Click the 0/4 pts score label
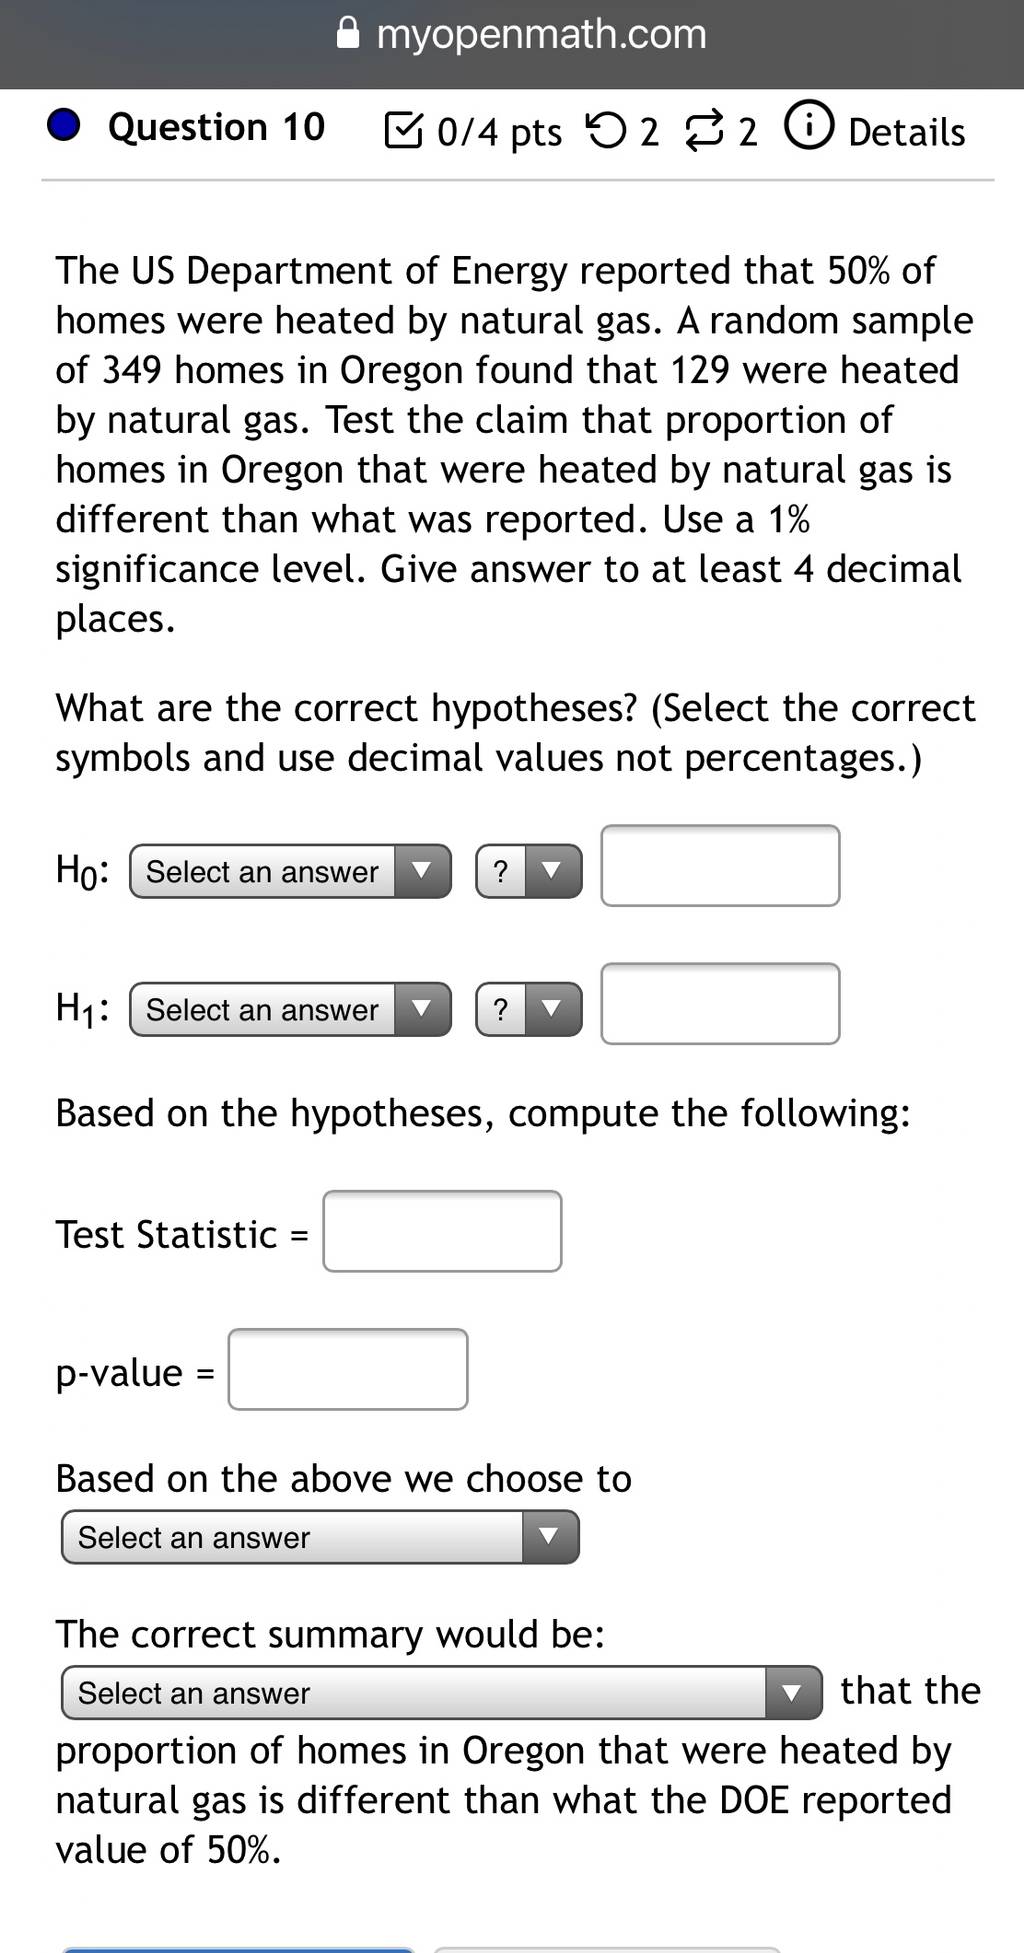 (x=499, y=132)
